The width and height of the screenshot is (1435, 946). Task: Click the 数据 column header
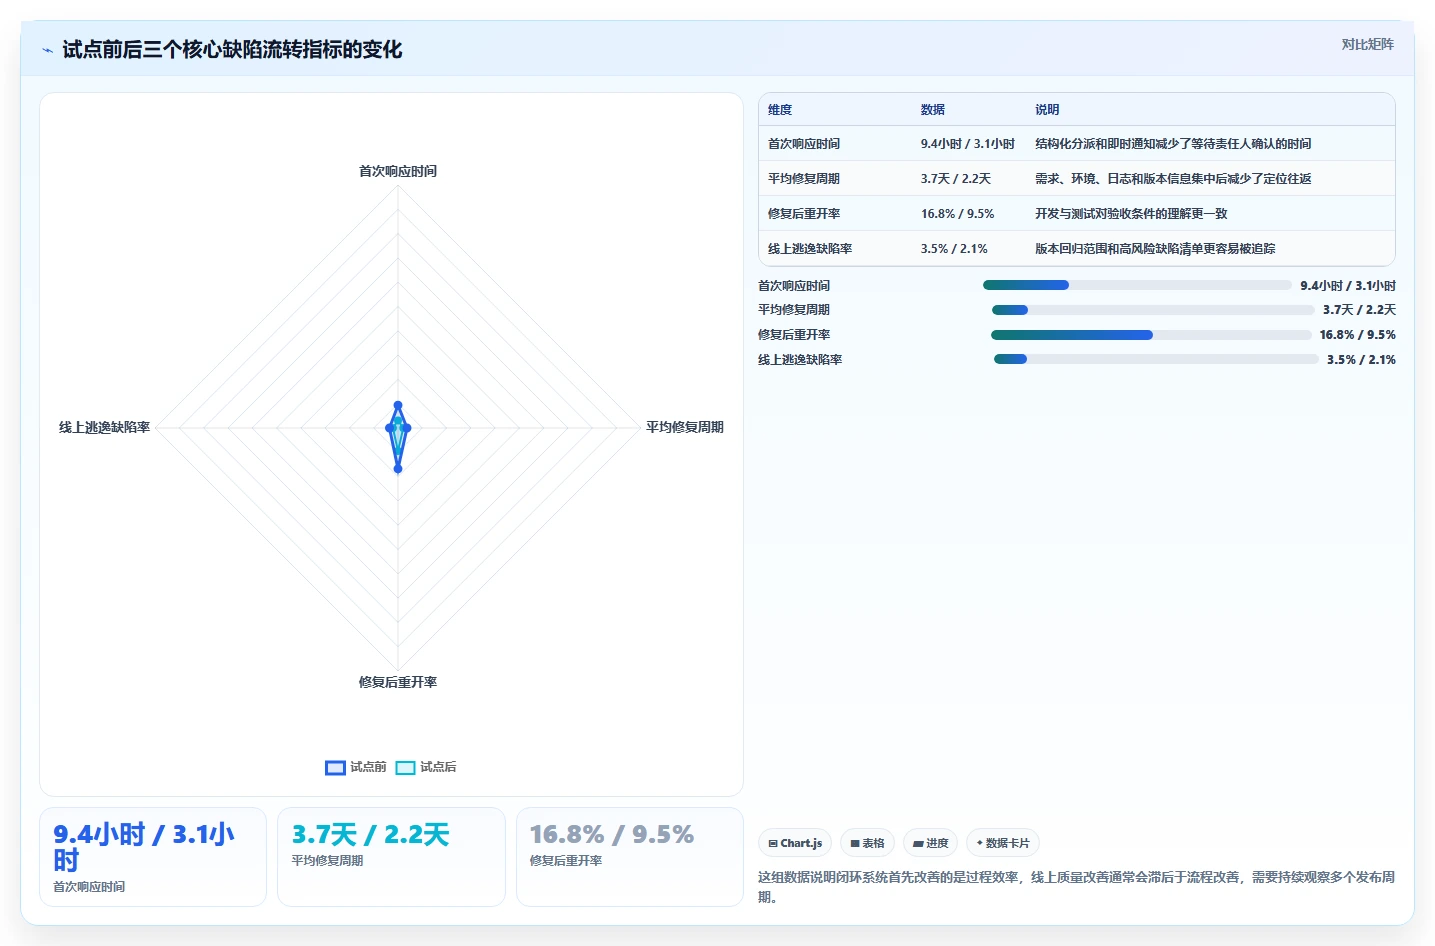(x=933, y=110)
